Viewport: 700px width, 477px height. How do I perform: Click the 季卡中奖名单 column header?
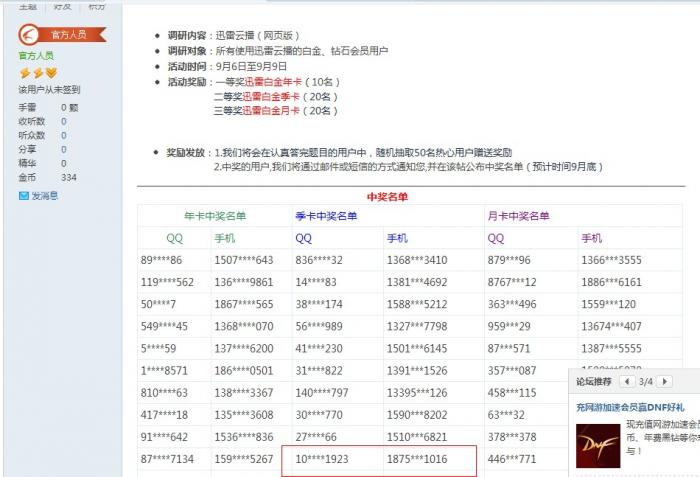click(326, 216)
